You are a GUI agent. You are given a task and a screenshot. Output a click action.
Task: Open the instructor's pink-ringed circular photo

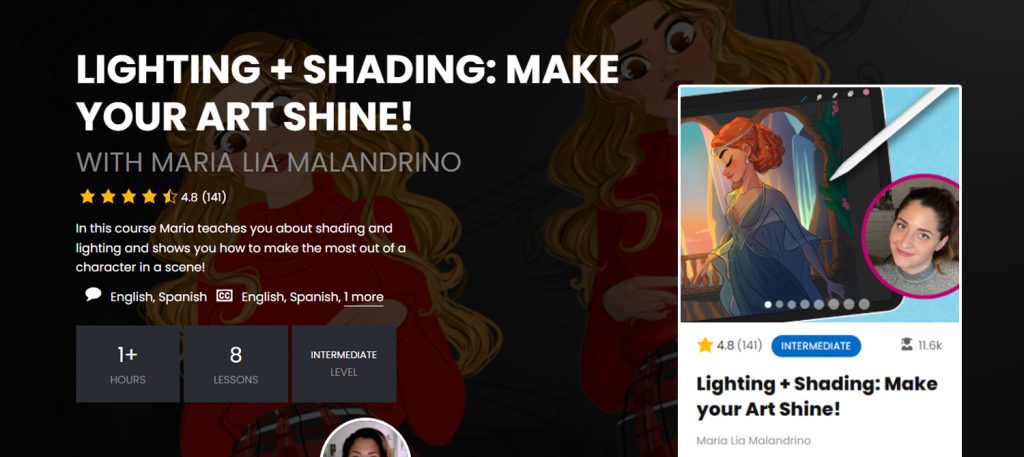(x=911, y=237)
